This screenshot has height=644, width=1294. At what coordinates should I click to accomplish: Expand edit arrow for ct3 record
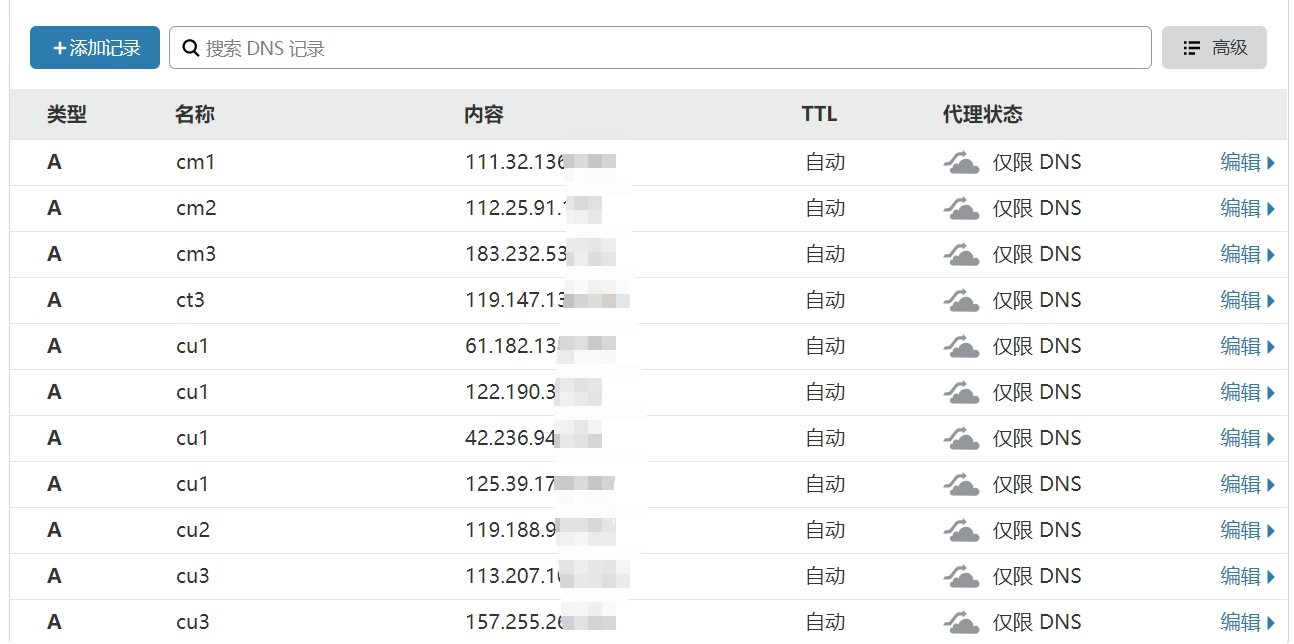1271,301
